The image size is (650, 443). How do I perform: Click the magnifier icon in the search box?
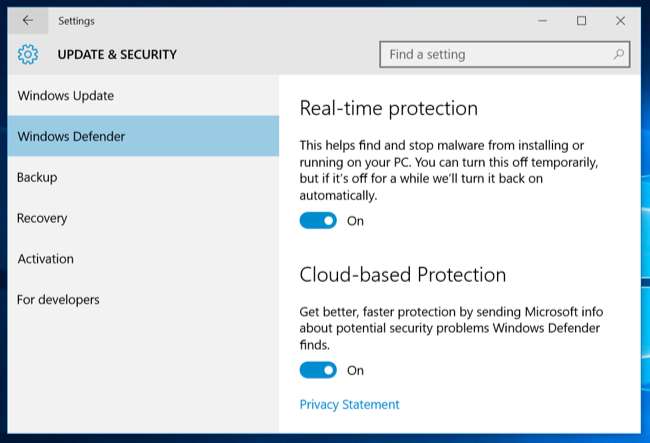[x=619, y=54]
